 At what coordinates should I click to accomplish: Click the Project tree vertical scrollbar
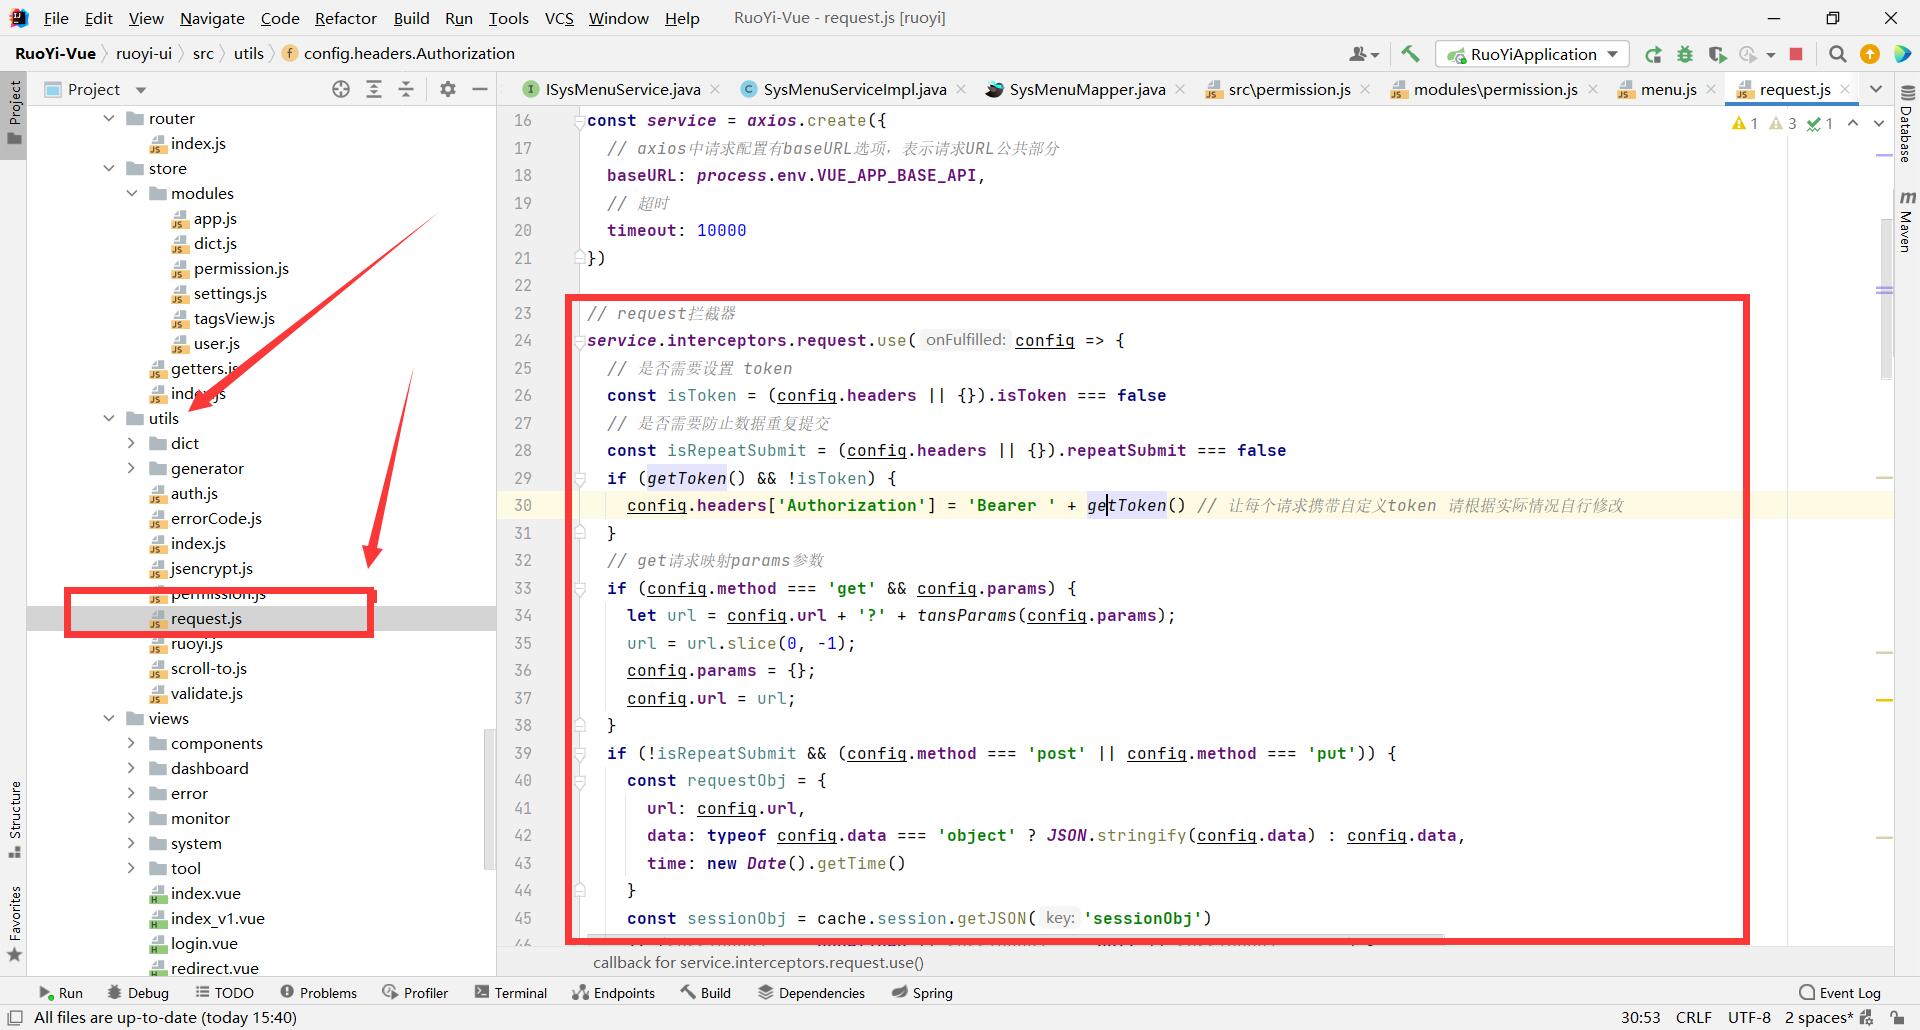point(489,800)
